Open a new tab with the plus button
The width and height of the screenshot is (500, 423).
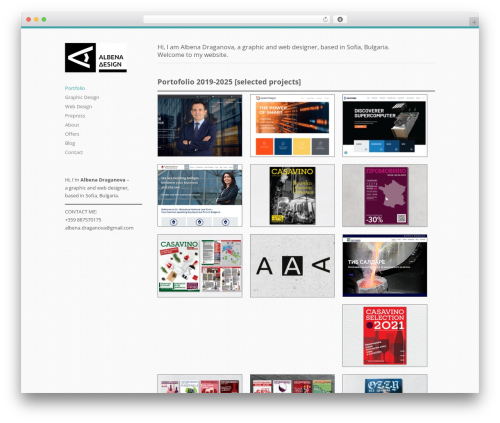point(474,22)
